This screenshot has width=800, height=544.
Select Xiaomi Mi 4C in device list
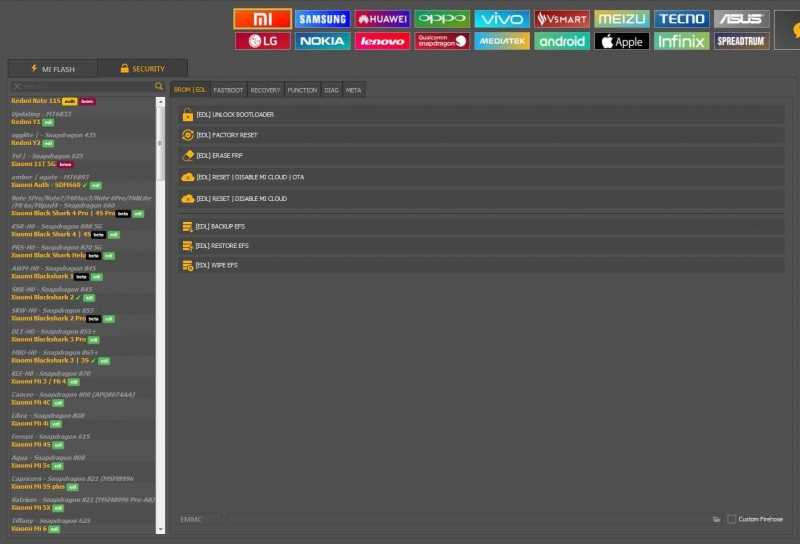click(31, 403)
